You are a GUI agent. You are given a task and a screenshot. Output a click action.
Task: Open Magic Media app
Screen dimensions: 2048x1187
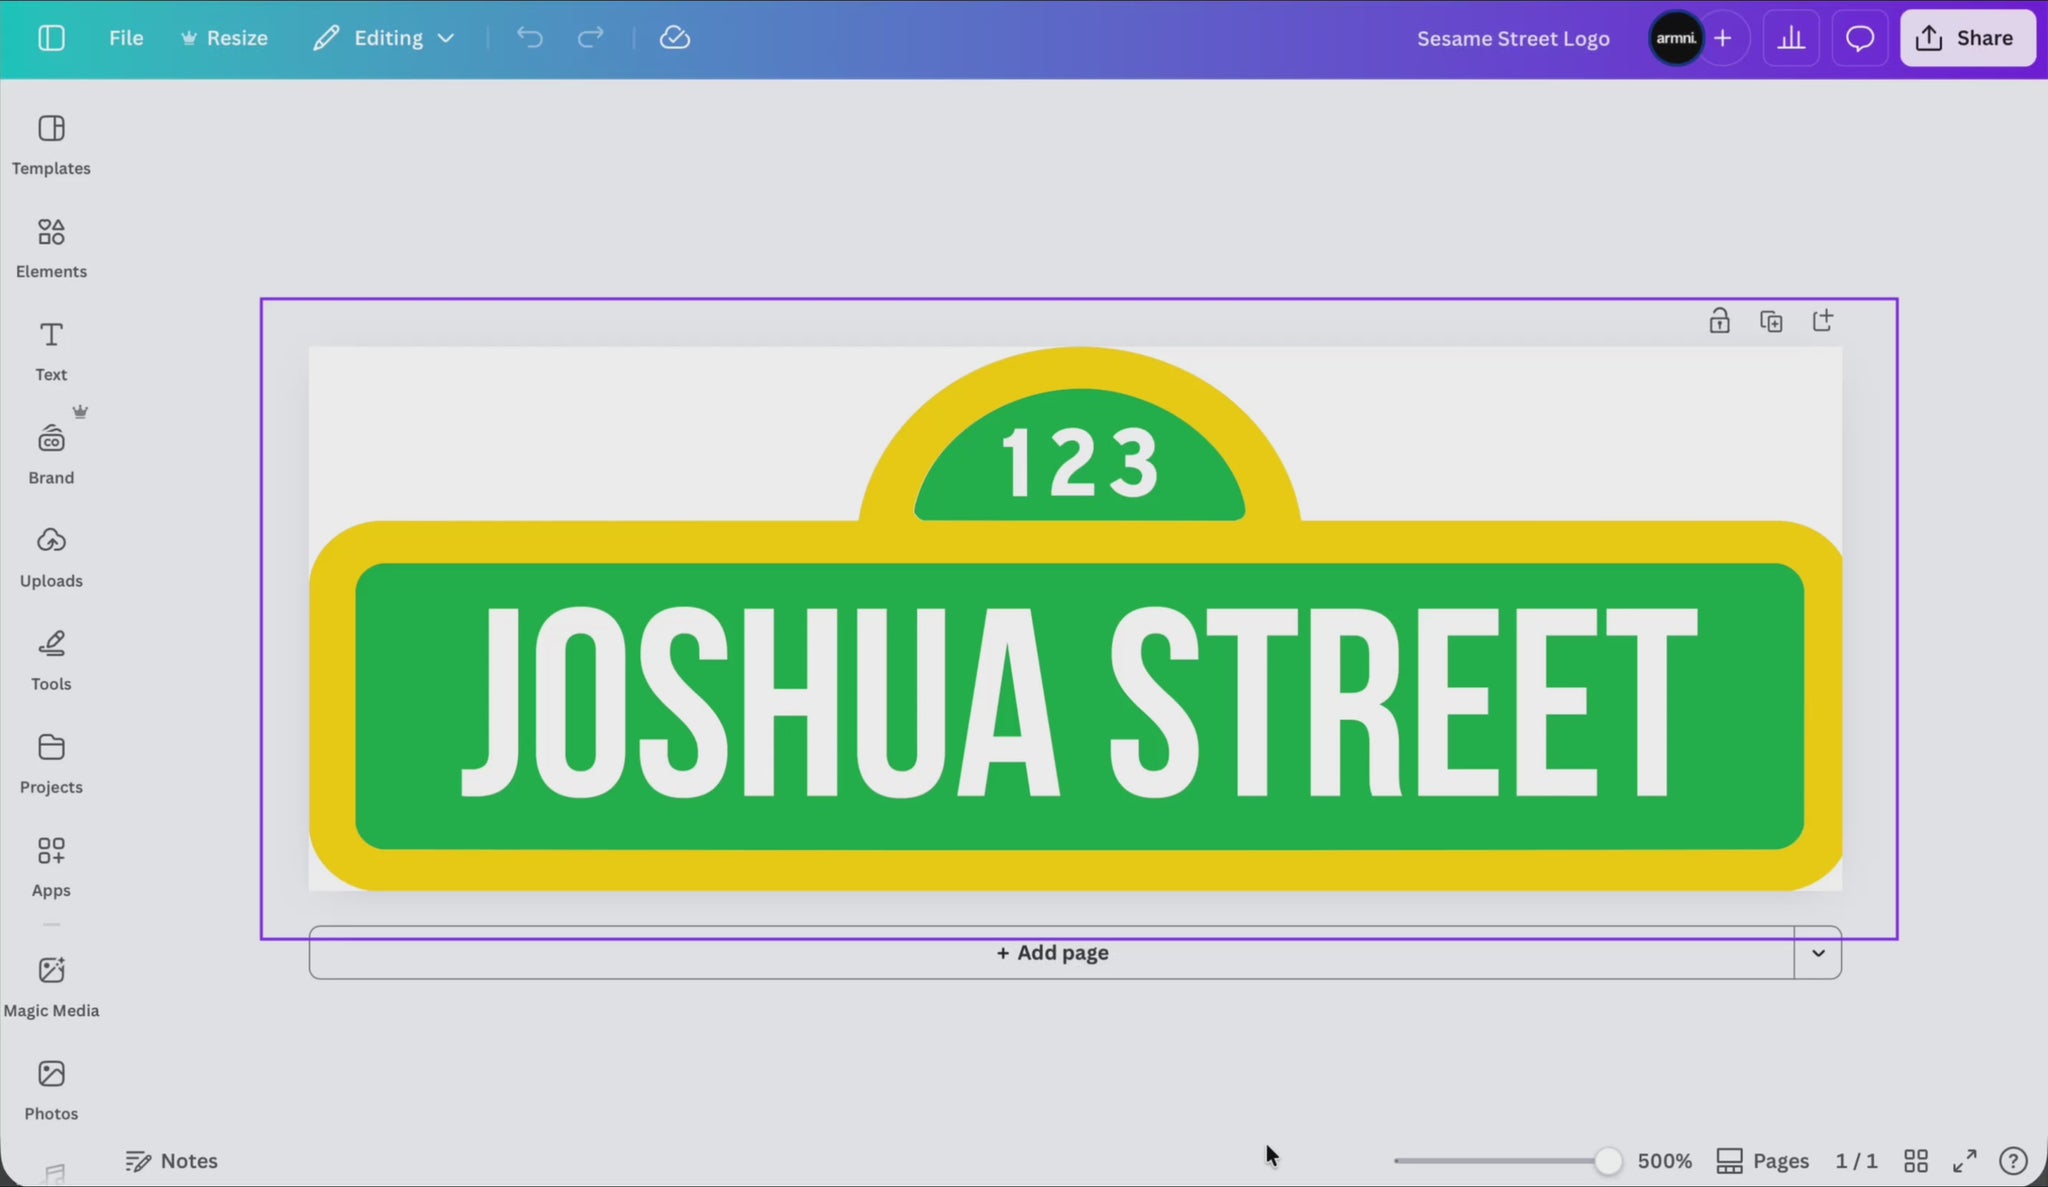point(51,986)
